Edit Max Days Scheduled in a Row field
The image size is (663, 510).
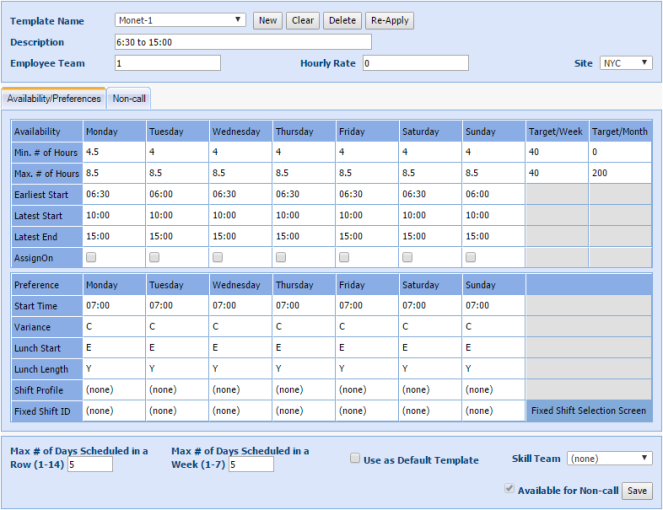click(90, 464)
